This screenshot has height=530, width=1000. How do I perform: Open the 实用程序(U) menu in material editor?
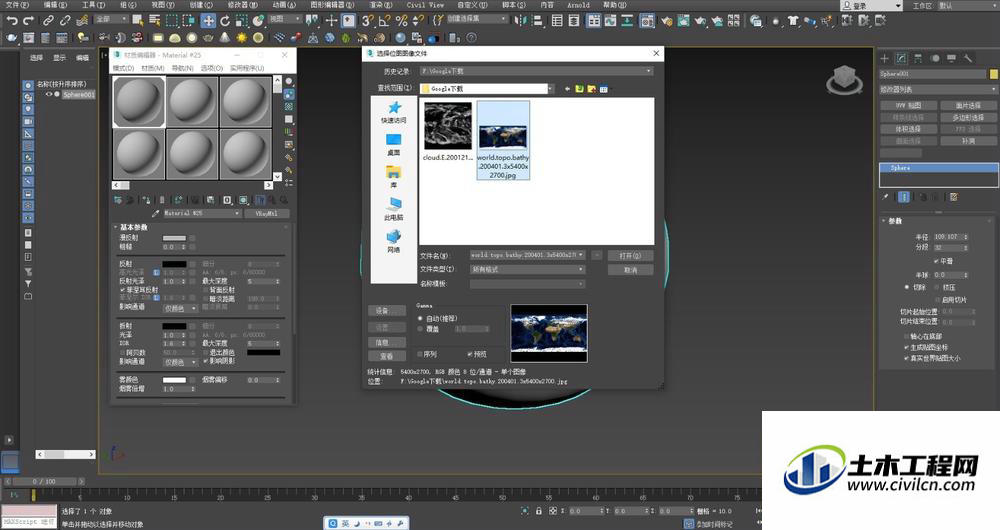point(247,68)
